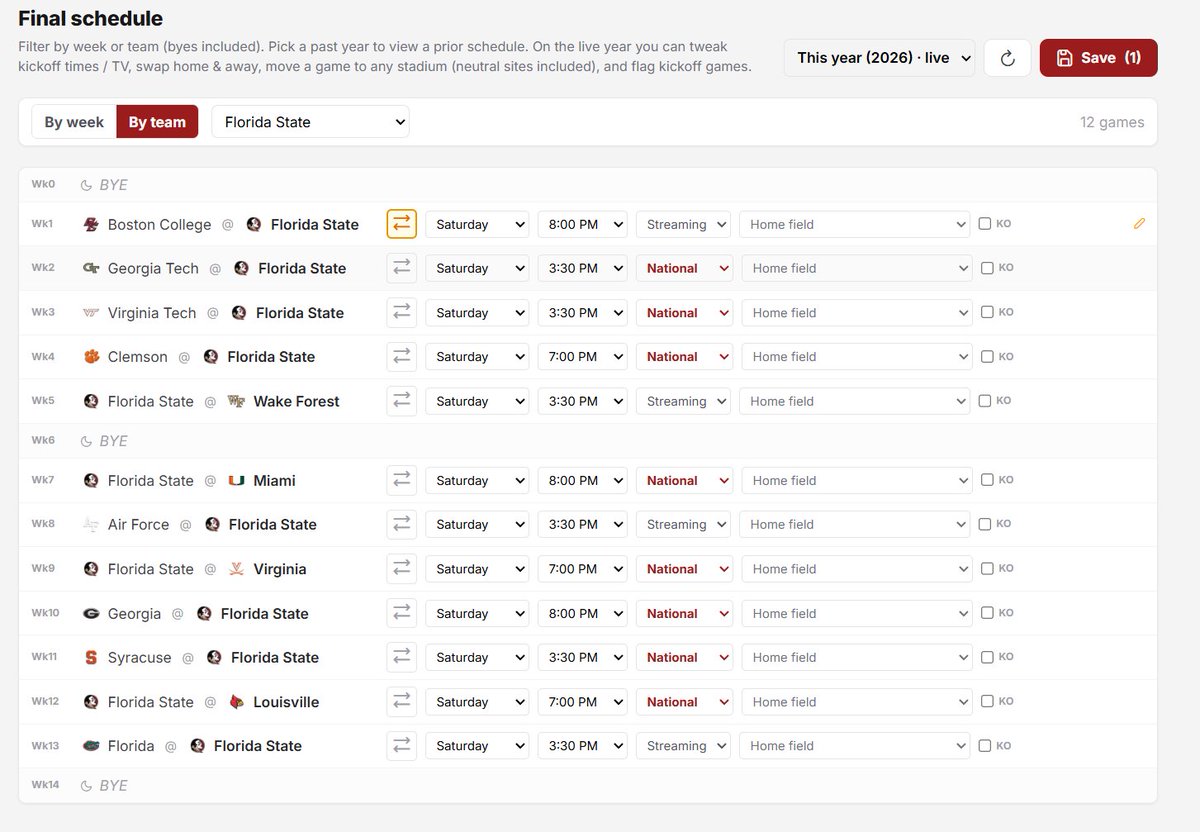Open the Florida State team filter dropdown
Screen dimensions: 1200x832
pyautogui.click(x=310, y=122)
